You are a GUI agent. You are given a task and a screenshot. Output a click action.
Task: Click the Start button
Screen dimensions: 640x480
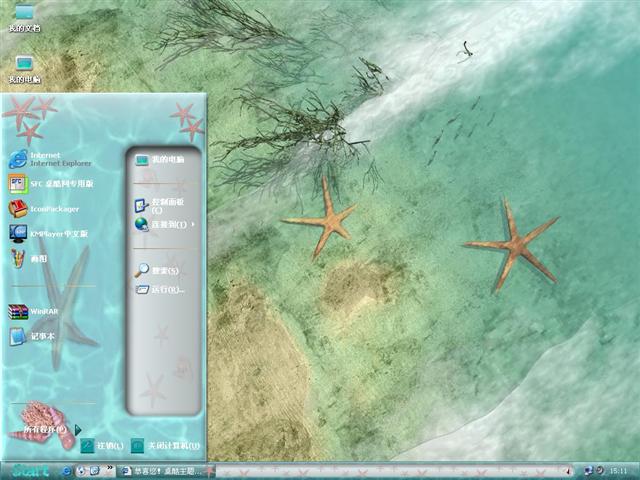[29, 471]
